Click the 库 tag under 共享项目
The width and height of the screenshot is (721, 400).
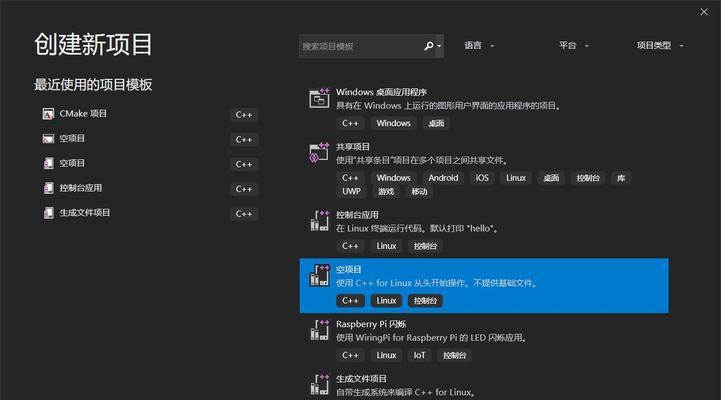pyautogui.click(x=621, y=178)
